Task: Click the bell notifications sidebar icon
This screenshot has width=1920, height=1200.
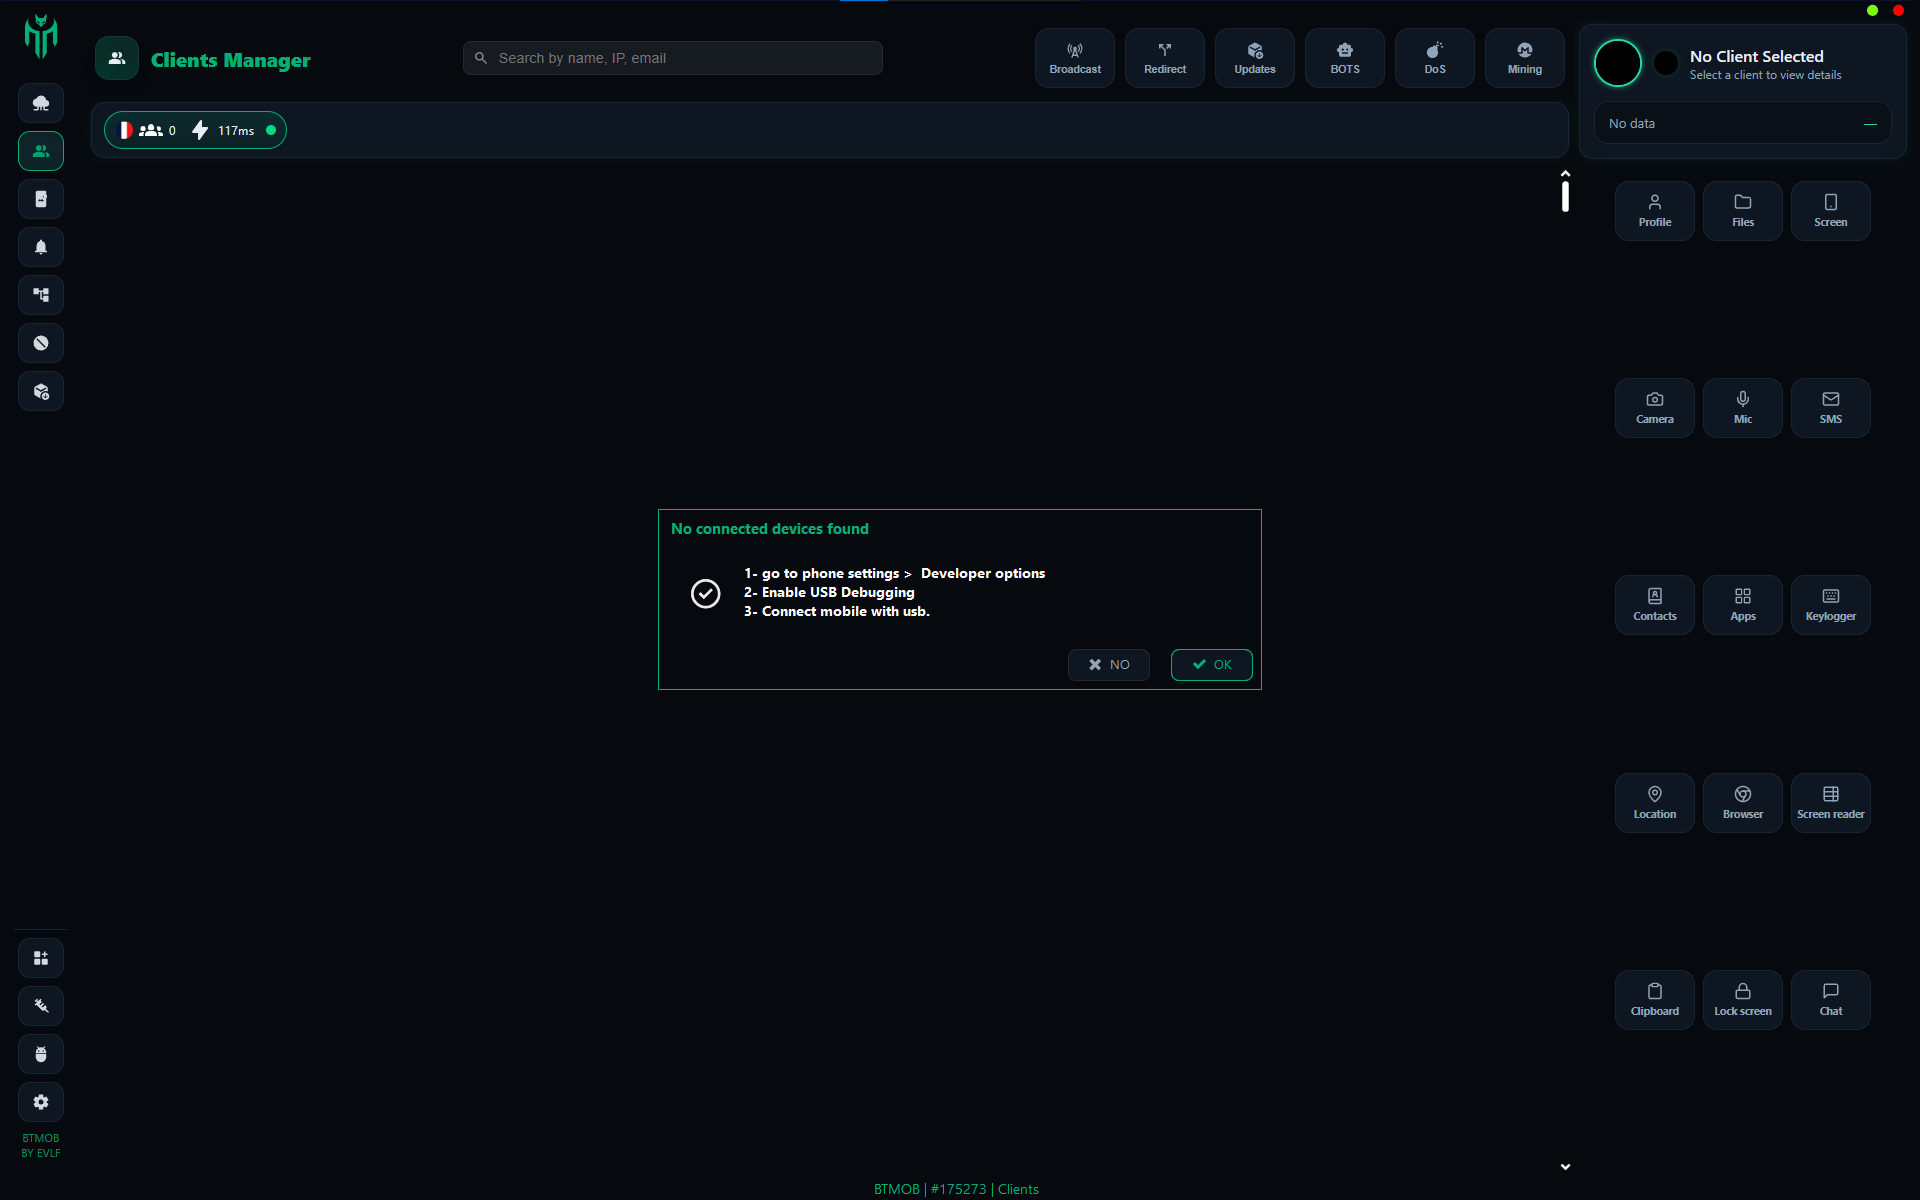Action: click(41, 247)
